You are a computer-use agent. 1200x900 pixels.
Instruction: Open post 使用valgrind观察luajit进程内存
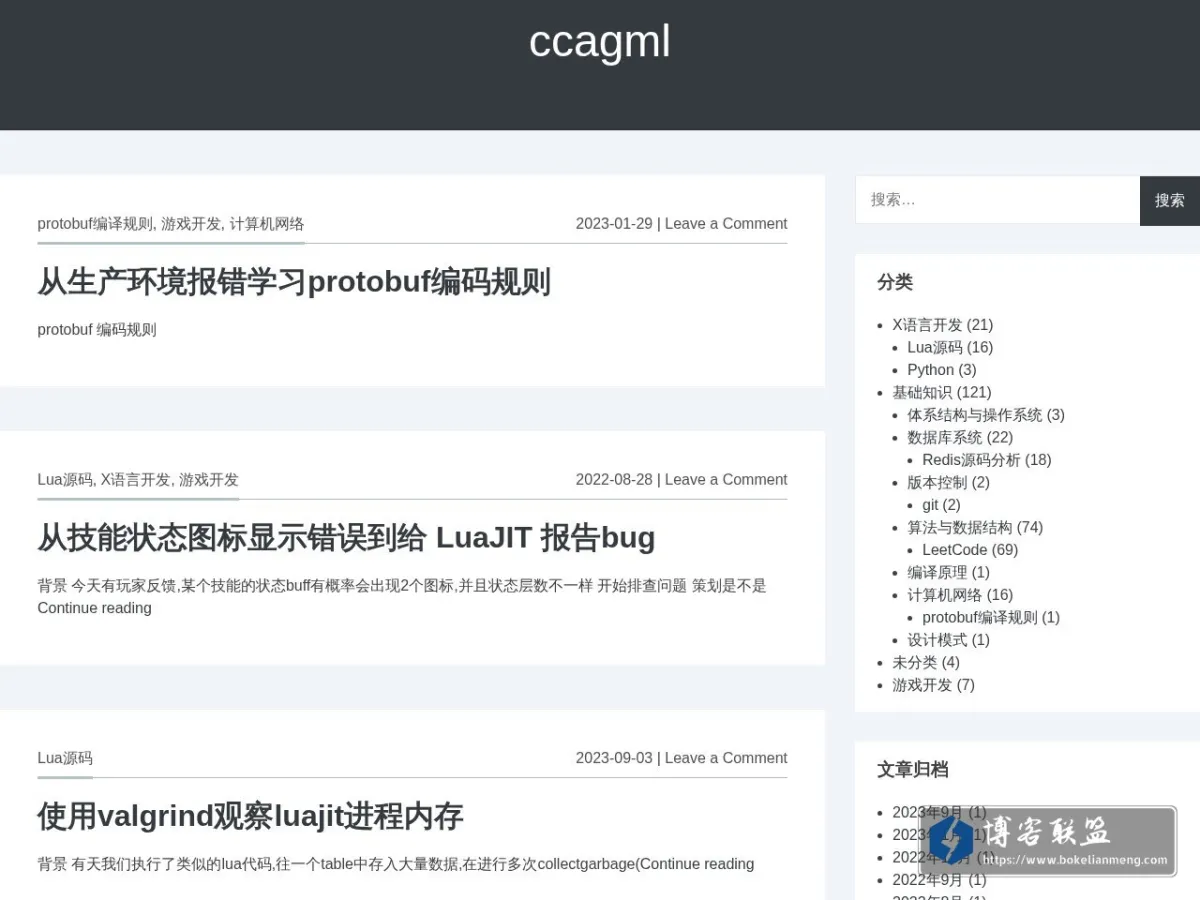point(250,816)
